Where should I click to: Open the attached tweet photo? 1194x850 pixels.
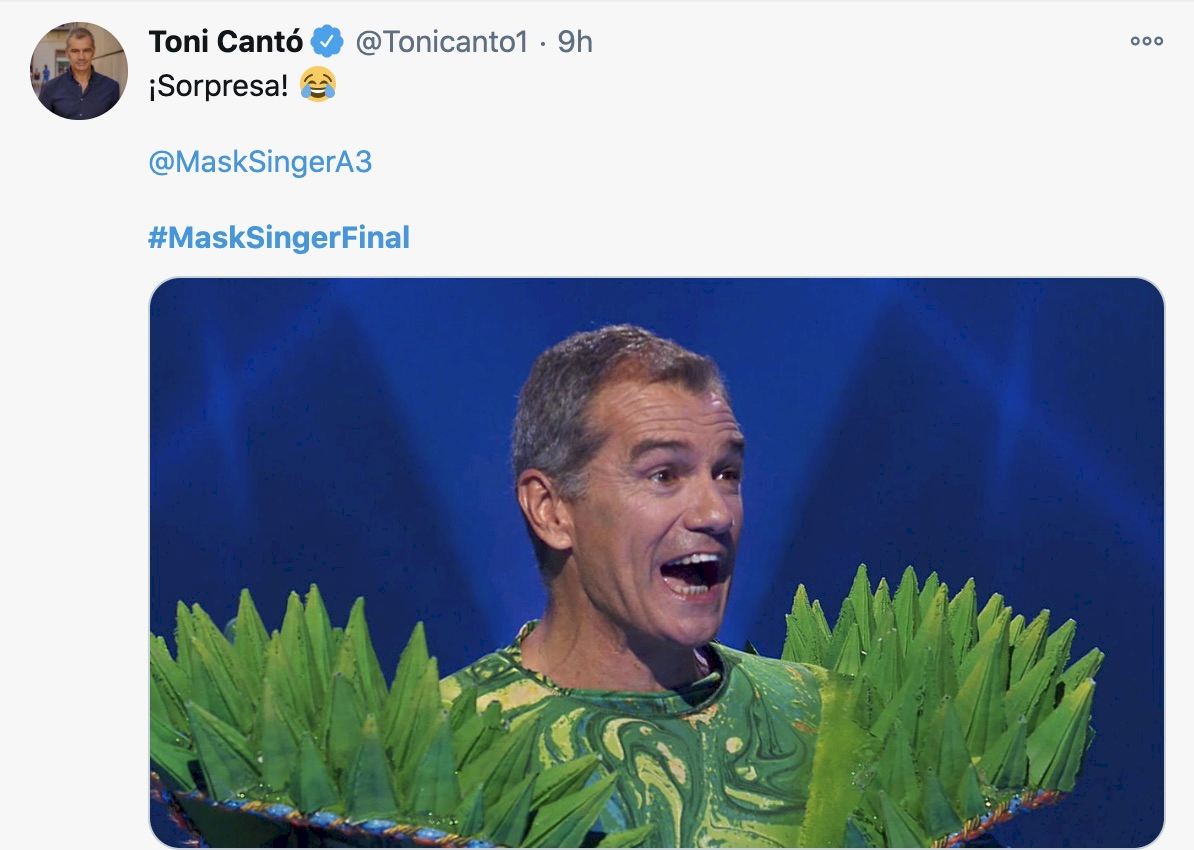[x=656, y=562]
